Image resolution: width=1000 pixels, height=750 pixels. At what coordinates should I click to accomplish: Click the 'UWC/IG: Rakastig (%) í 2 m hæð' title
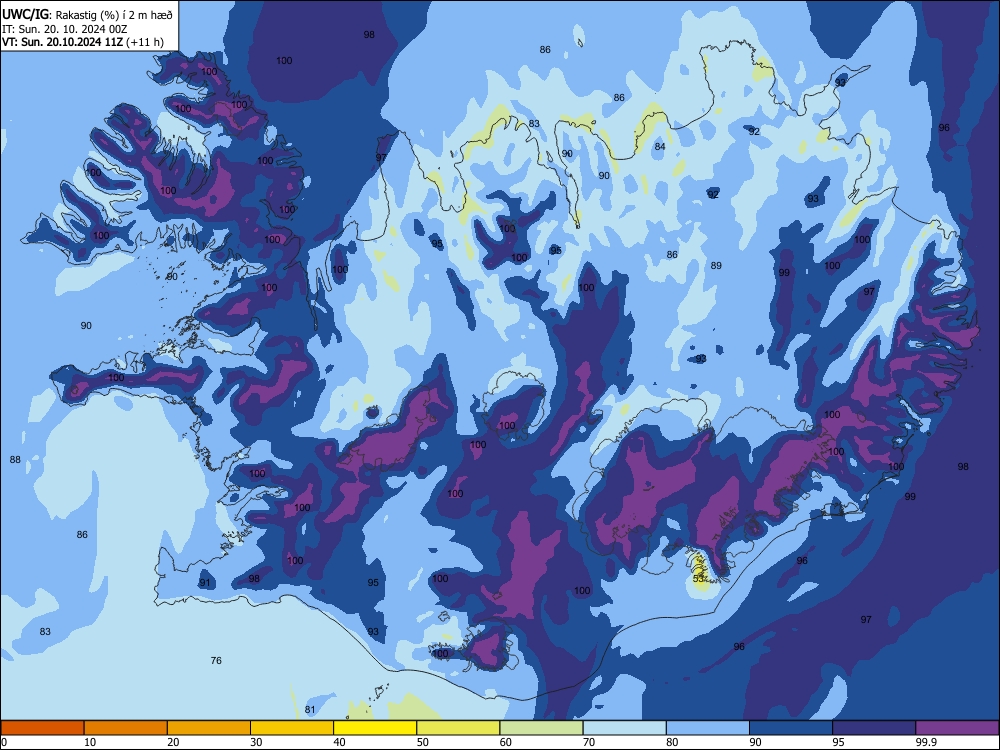pos(87,15)
